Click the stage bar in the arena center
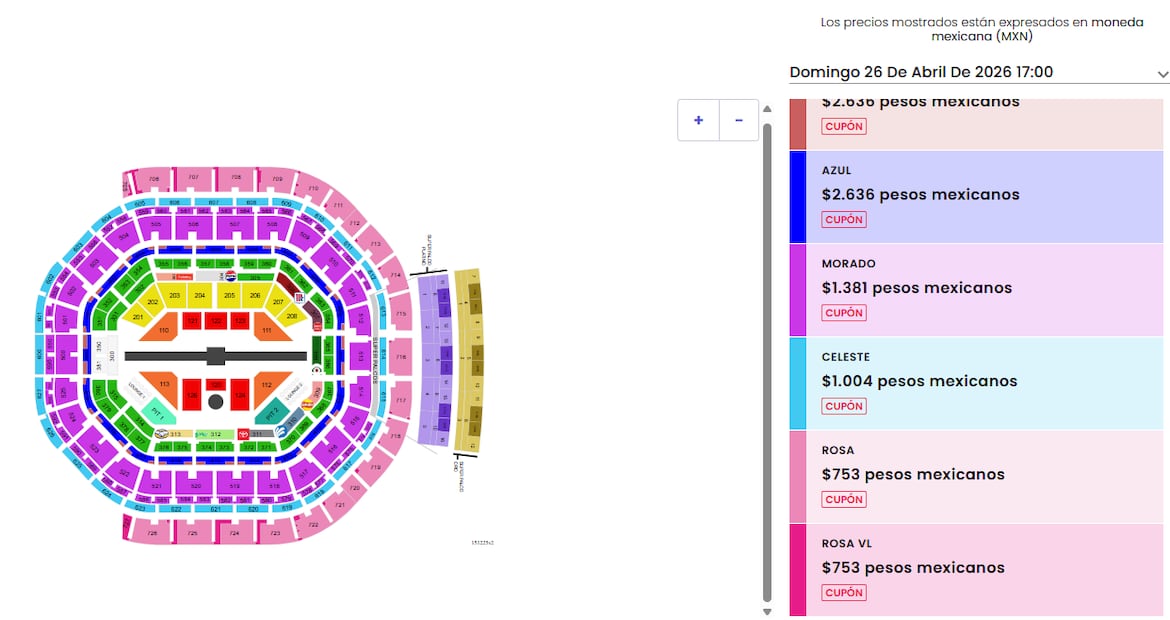The height and width of the screenshot is (620, 1170). [214, 353]
